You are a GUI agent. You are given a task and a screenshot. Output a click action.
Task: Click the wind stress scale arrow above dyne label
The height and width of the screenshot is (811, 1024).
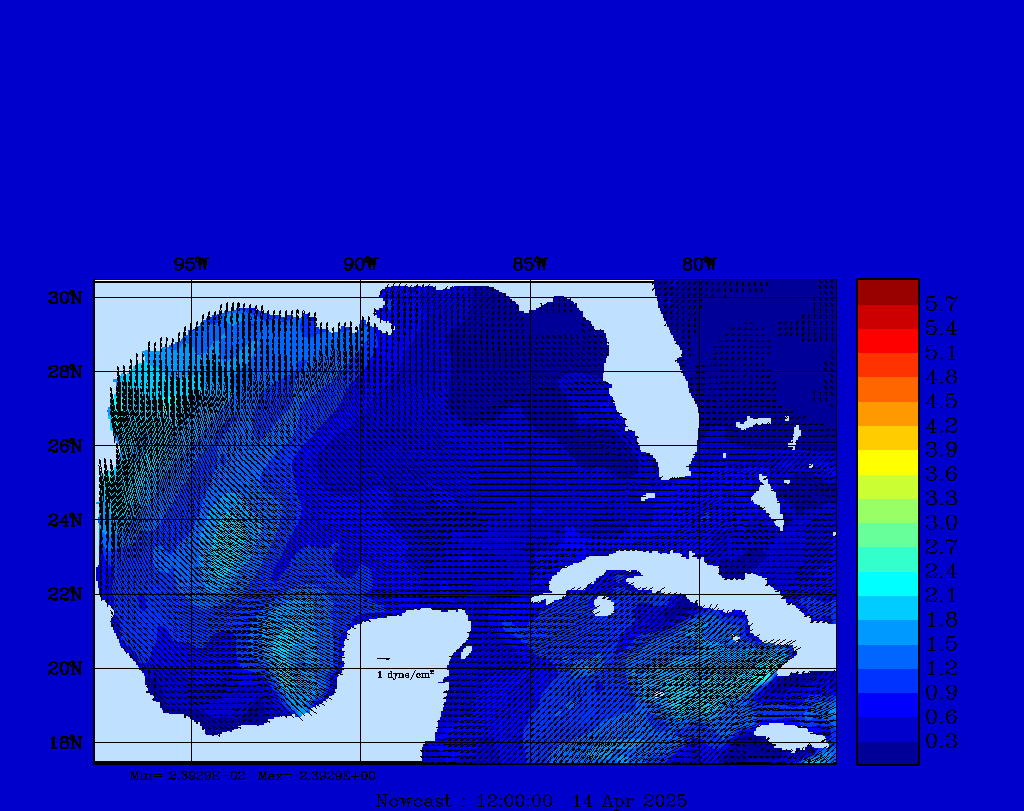point(384,659)
